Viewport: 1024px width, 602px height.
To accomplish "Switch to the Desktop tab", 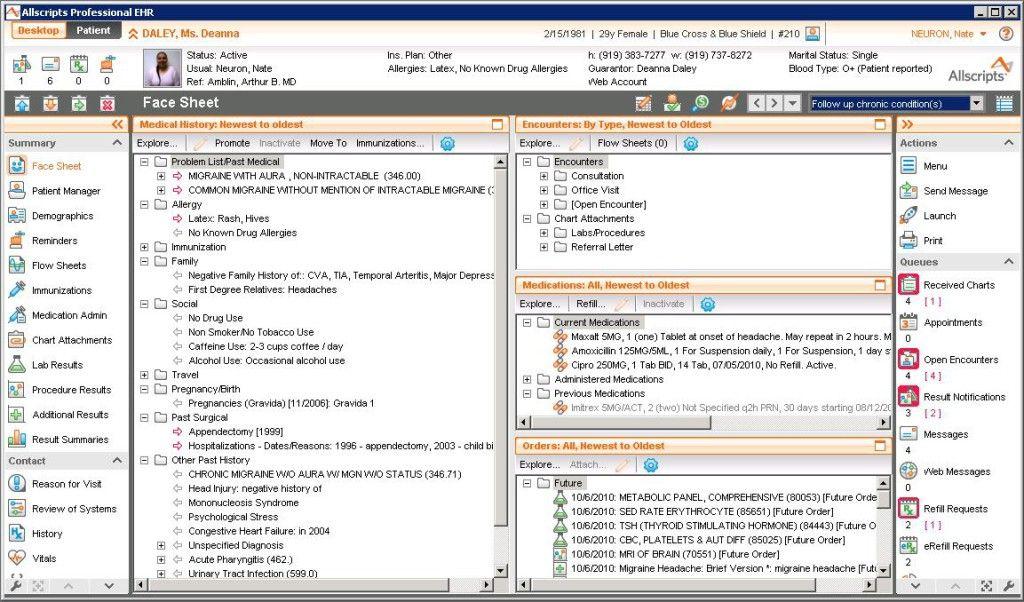I will coord(39,31).
